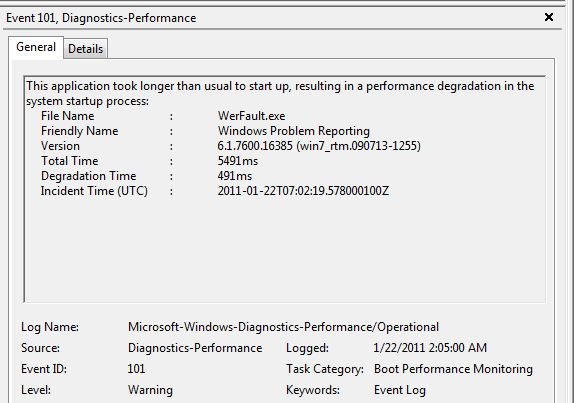Click the Level value Warning
The height and width of the screenshot is (403, 574).
(150, 390)
